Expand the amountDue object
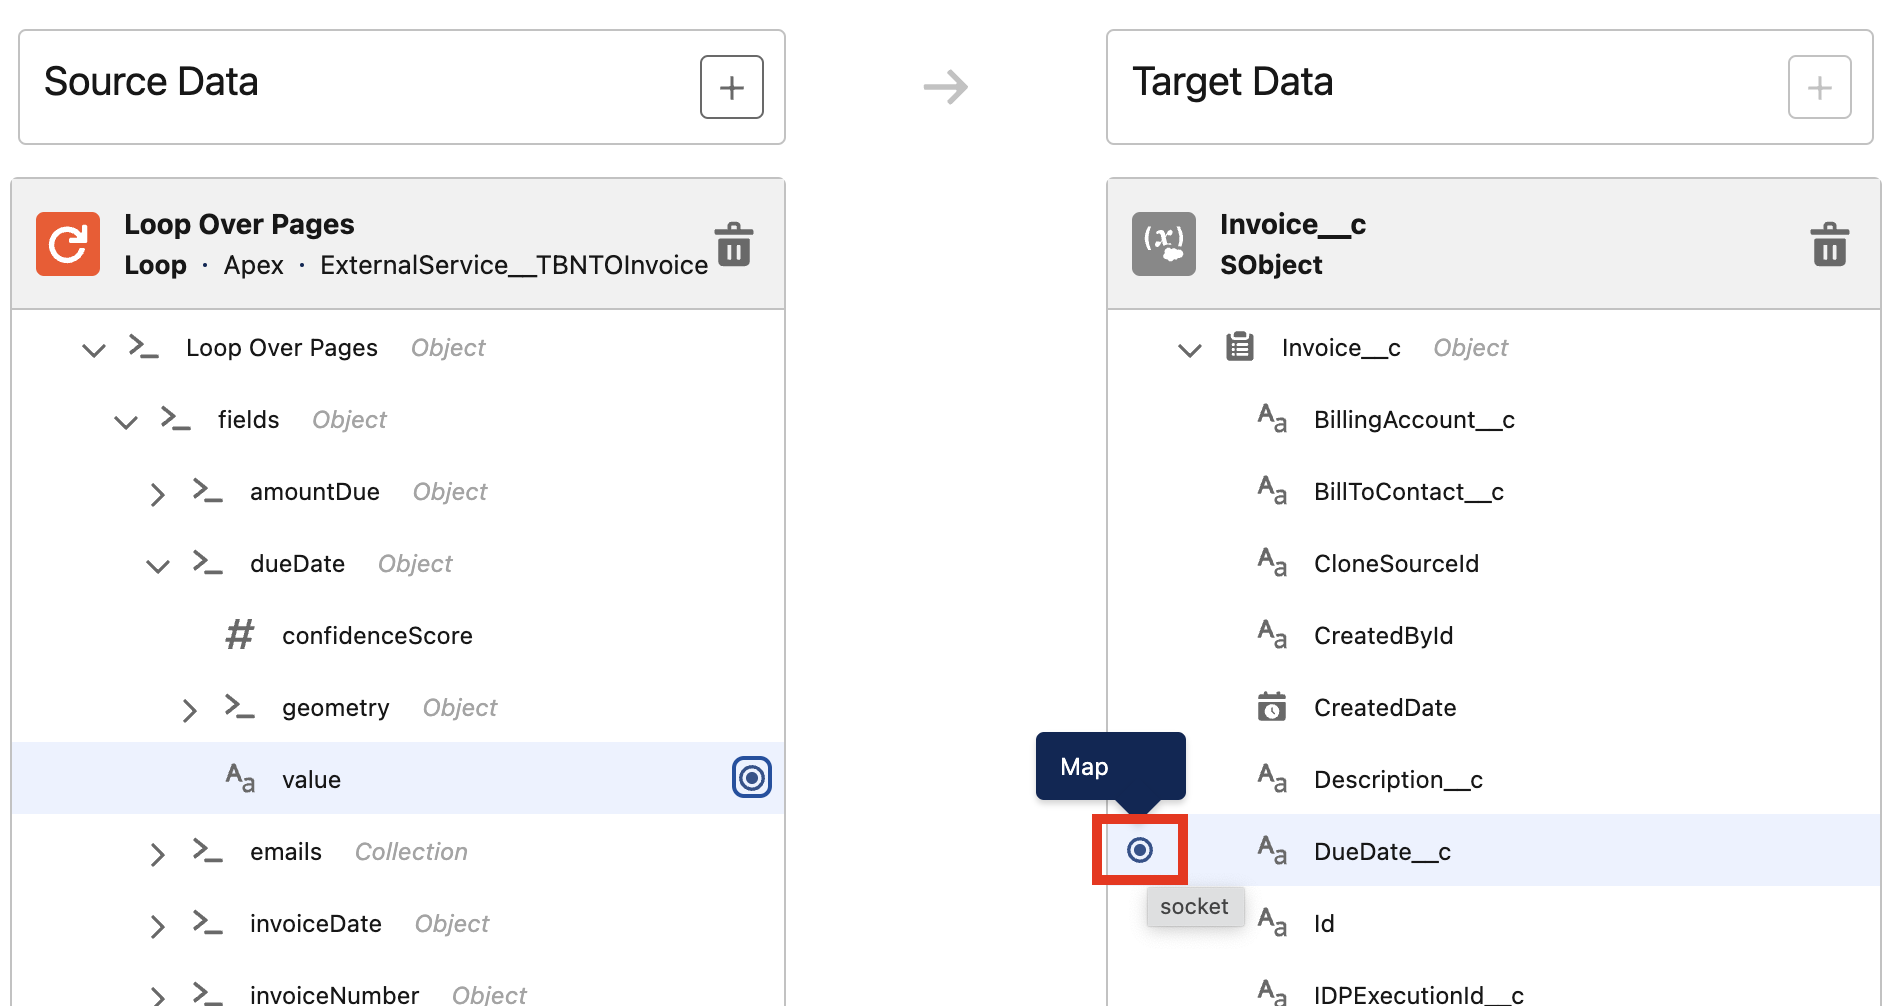 pyautogui.click(x=157, y=493)
